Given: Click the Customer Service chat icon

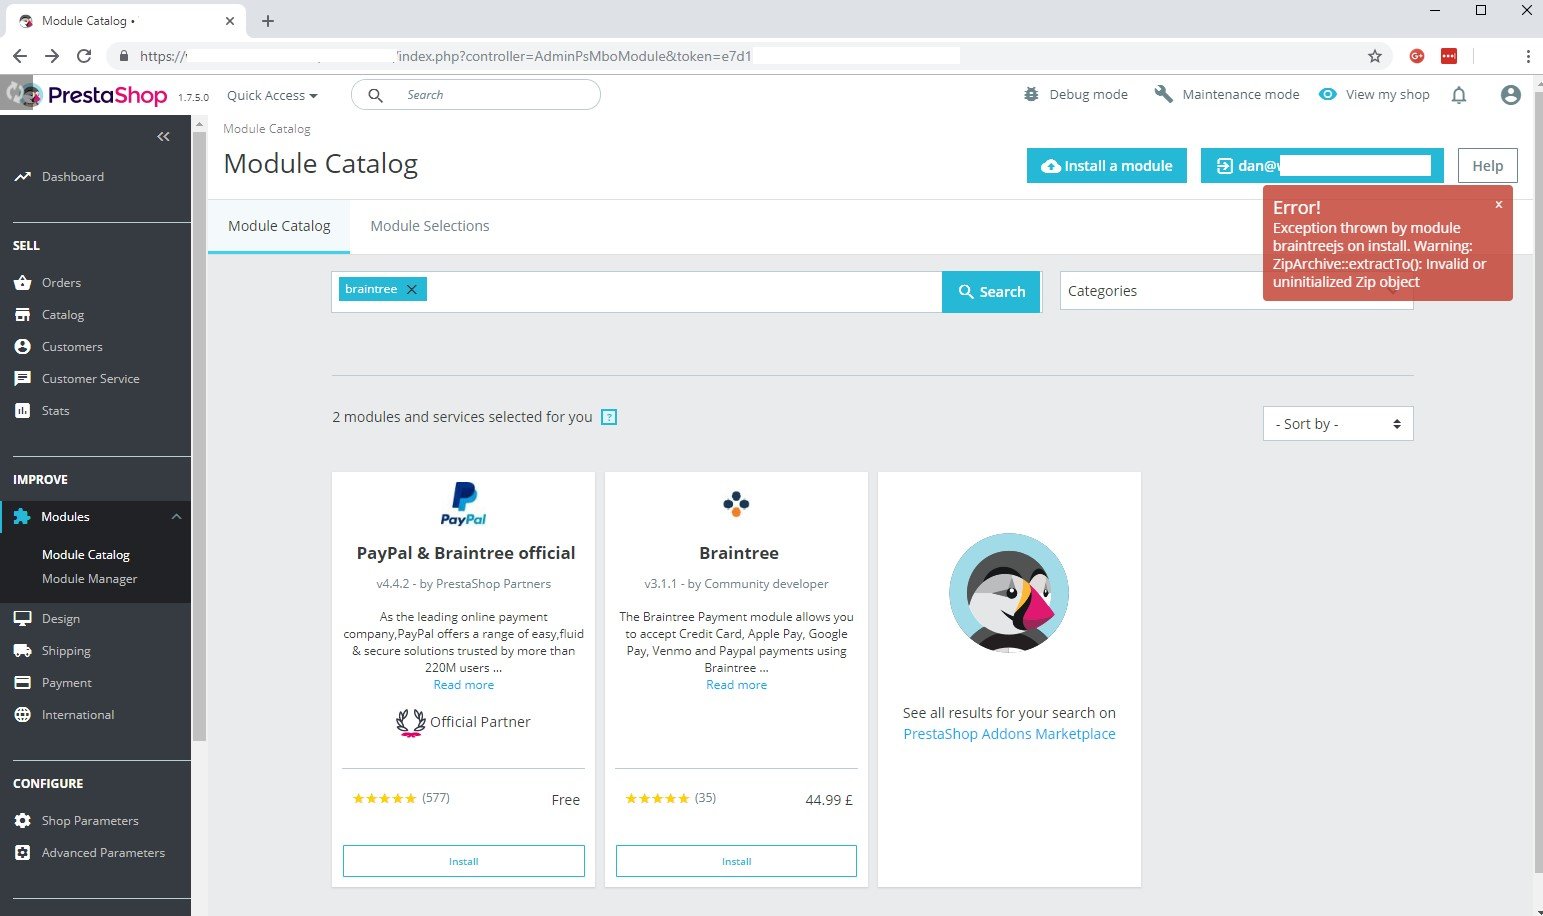Looking at the screenshot, I should (x=22, y=379).
